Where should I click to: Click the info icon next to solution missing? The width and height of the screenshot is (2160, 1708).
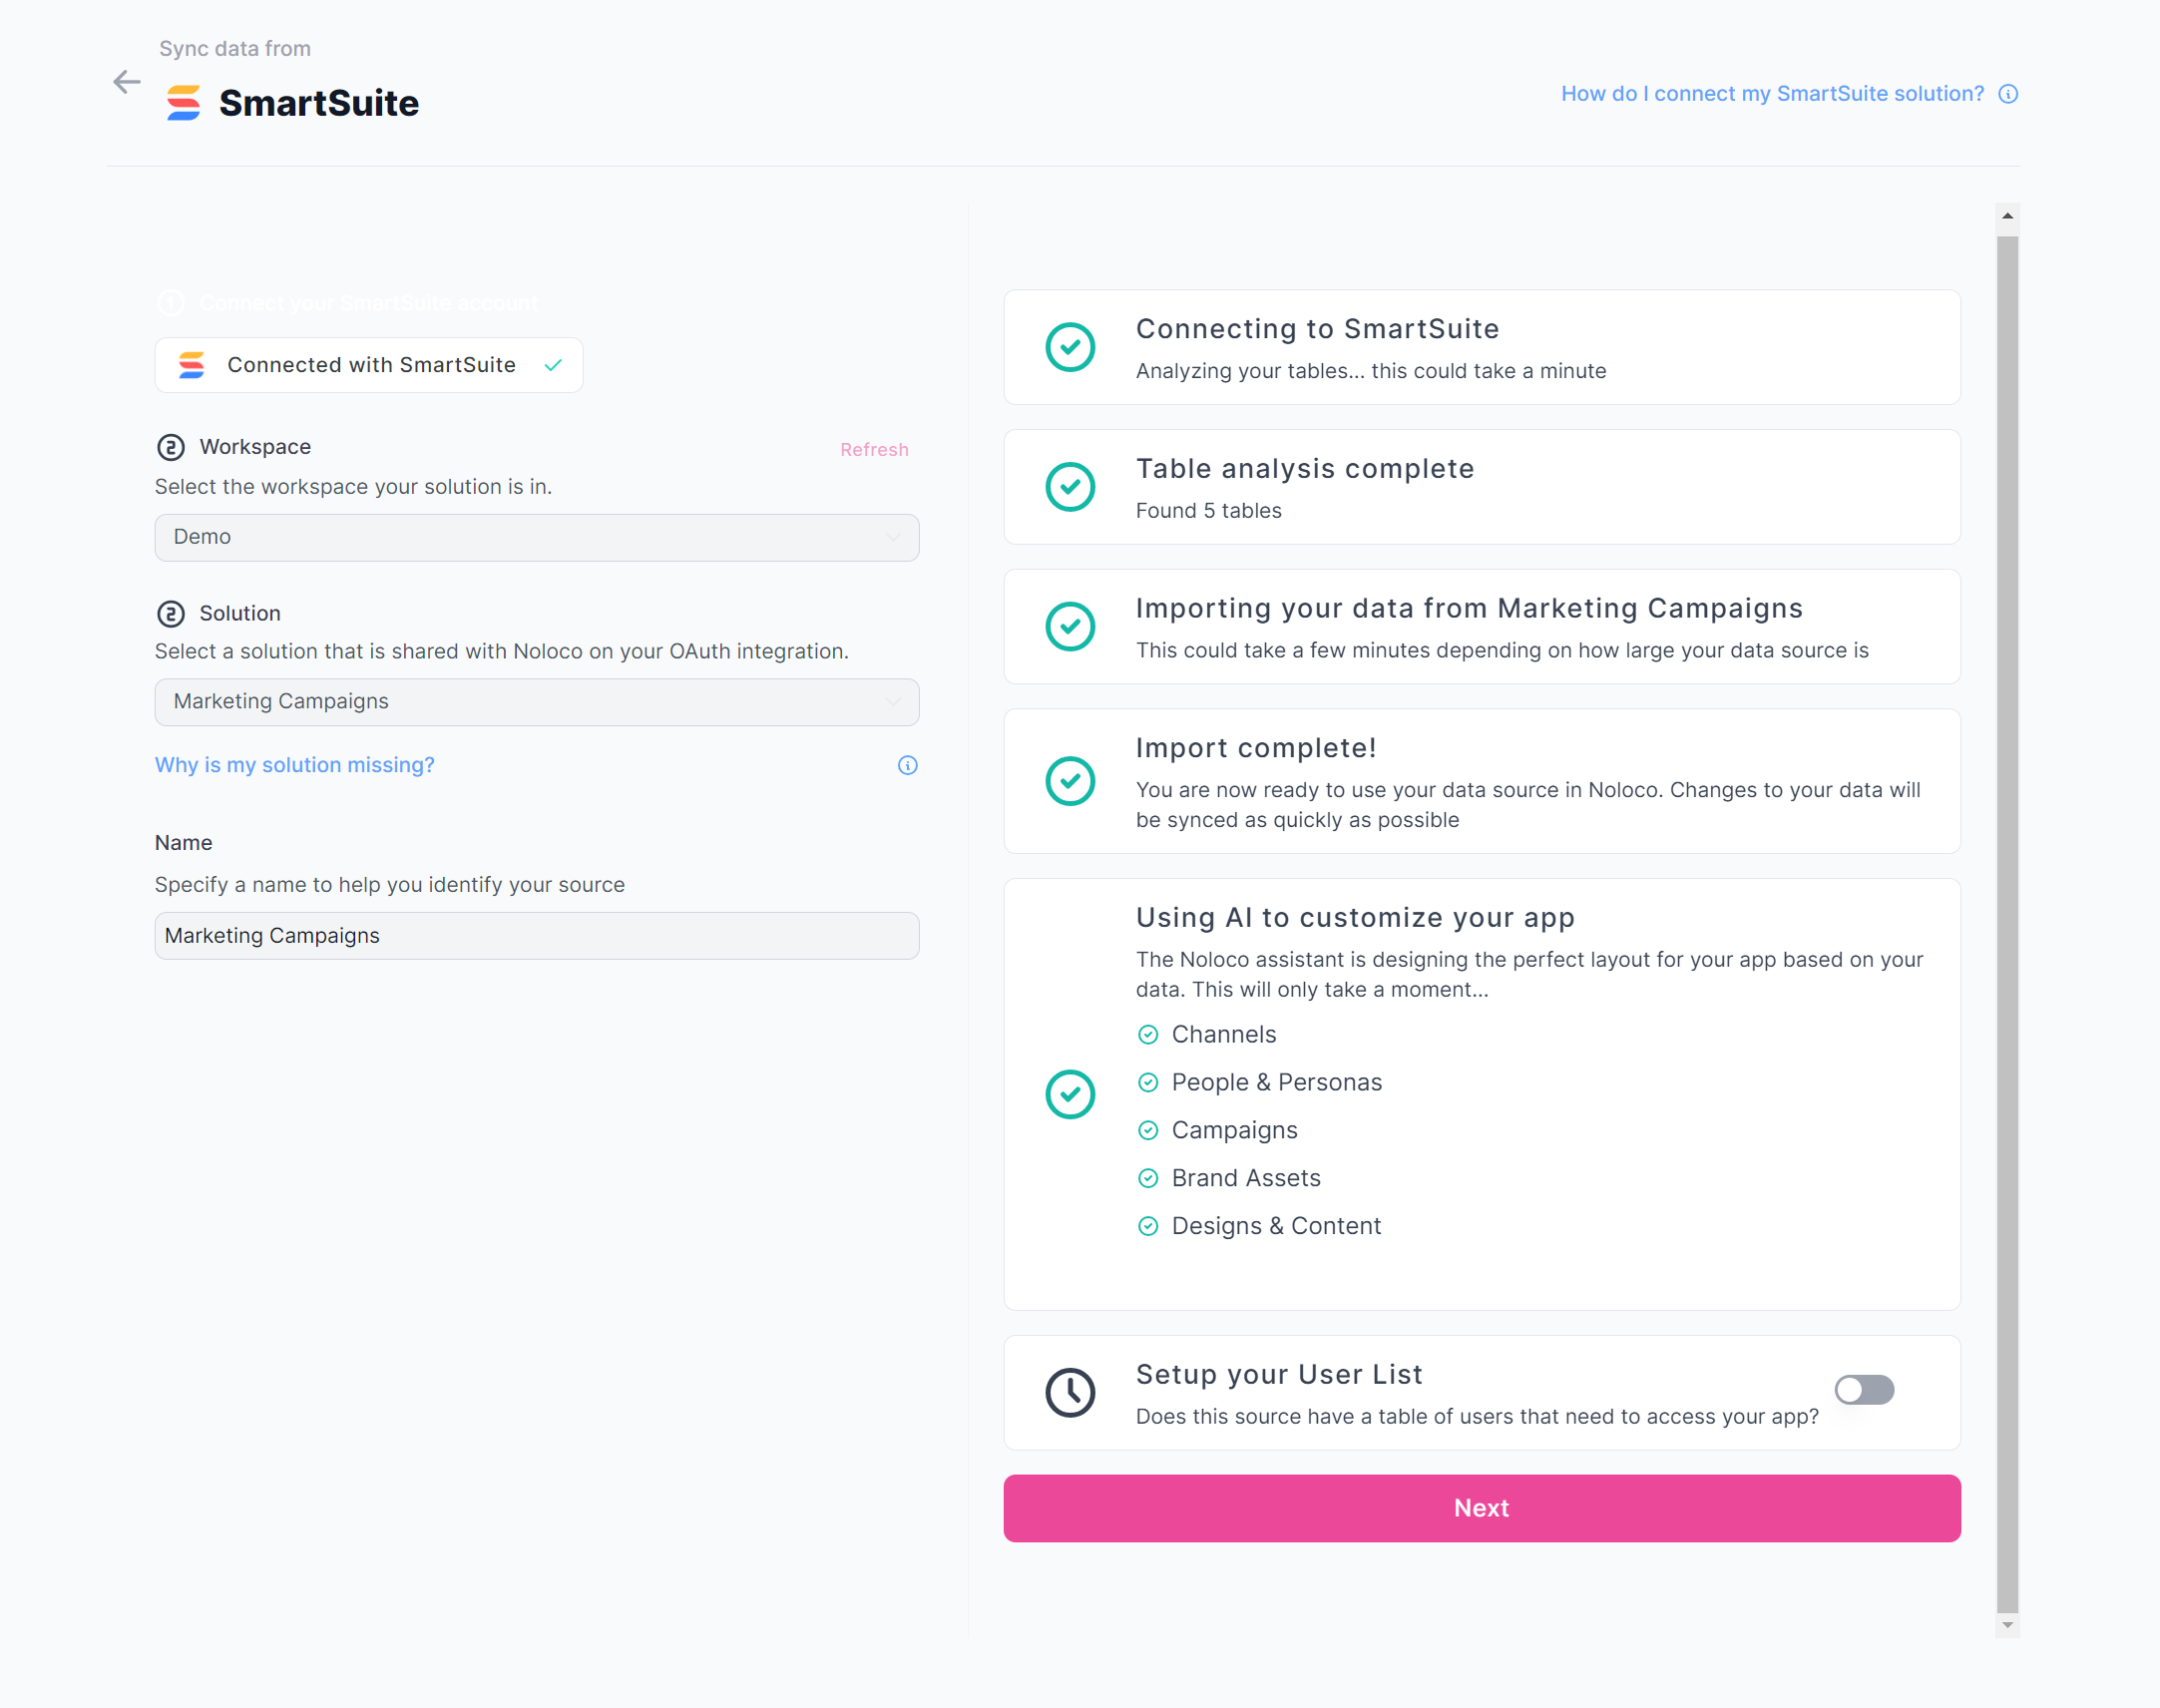click(x=907, y=765)
